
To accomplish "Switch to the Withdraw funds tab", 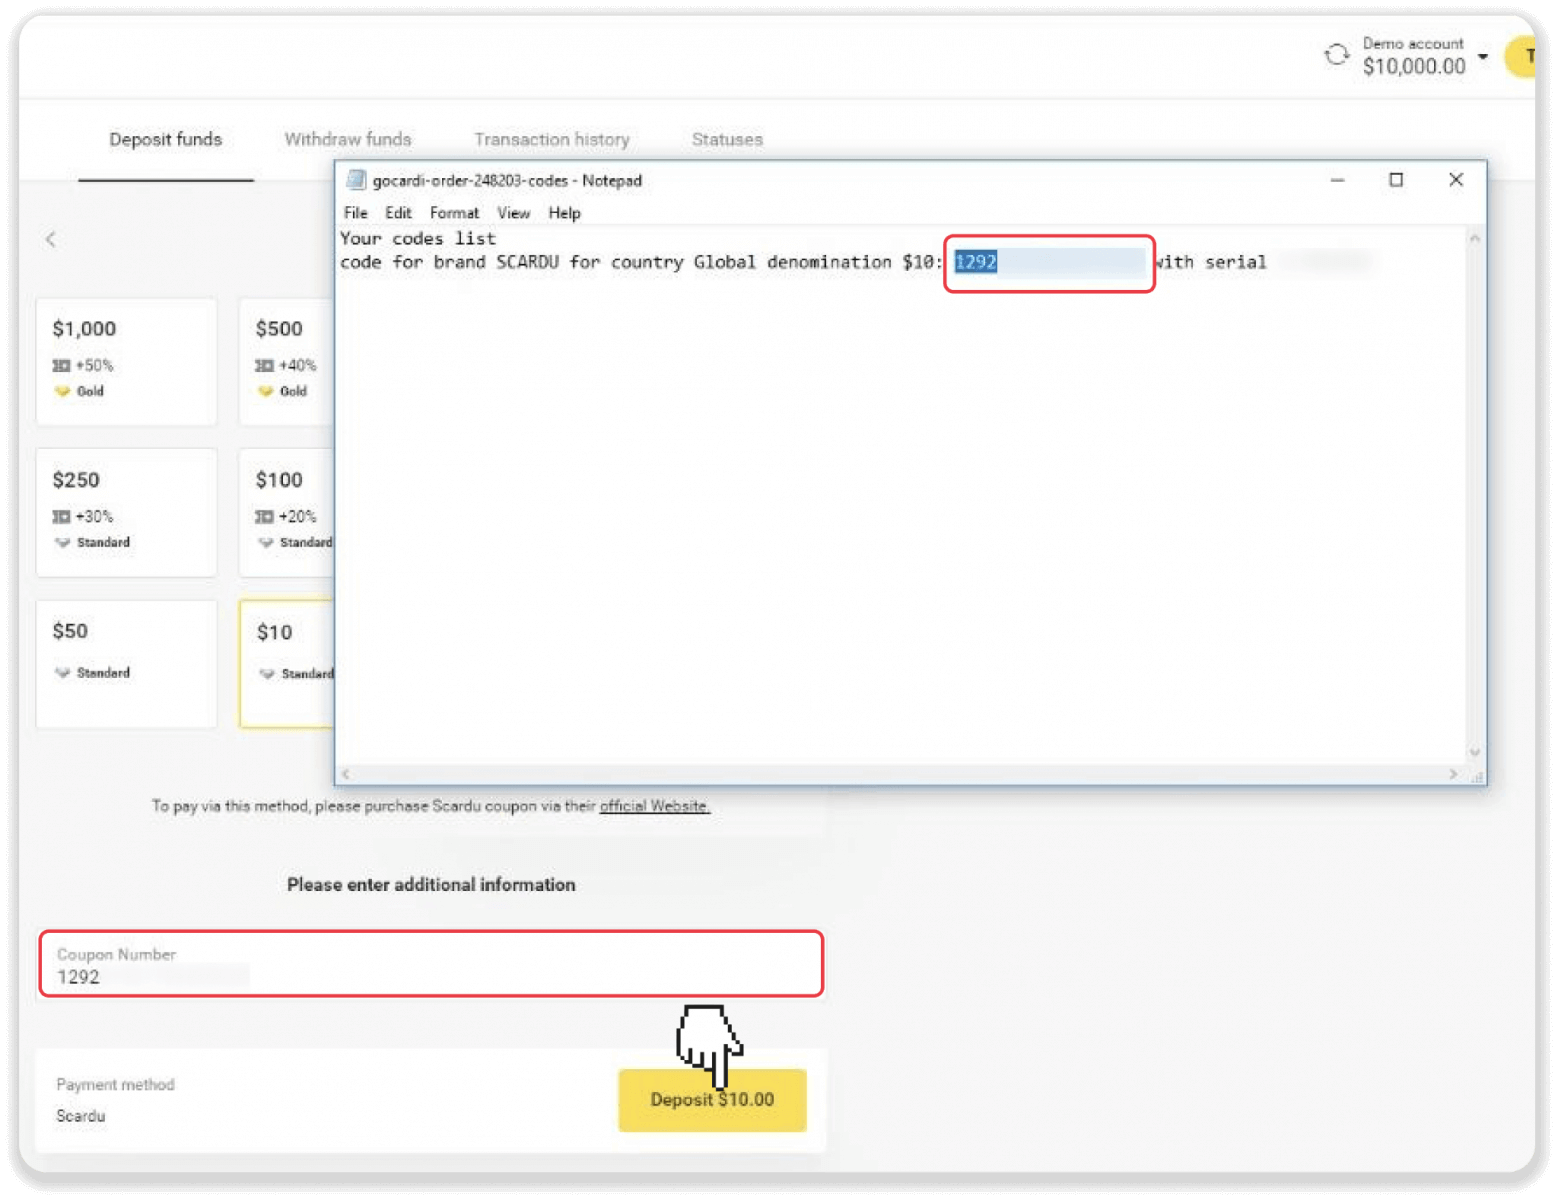I will coord(347,139).
